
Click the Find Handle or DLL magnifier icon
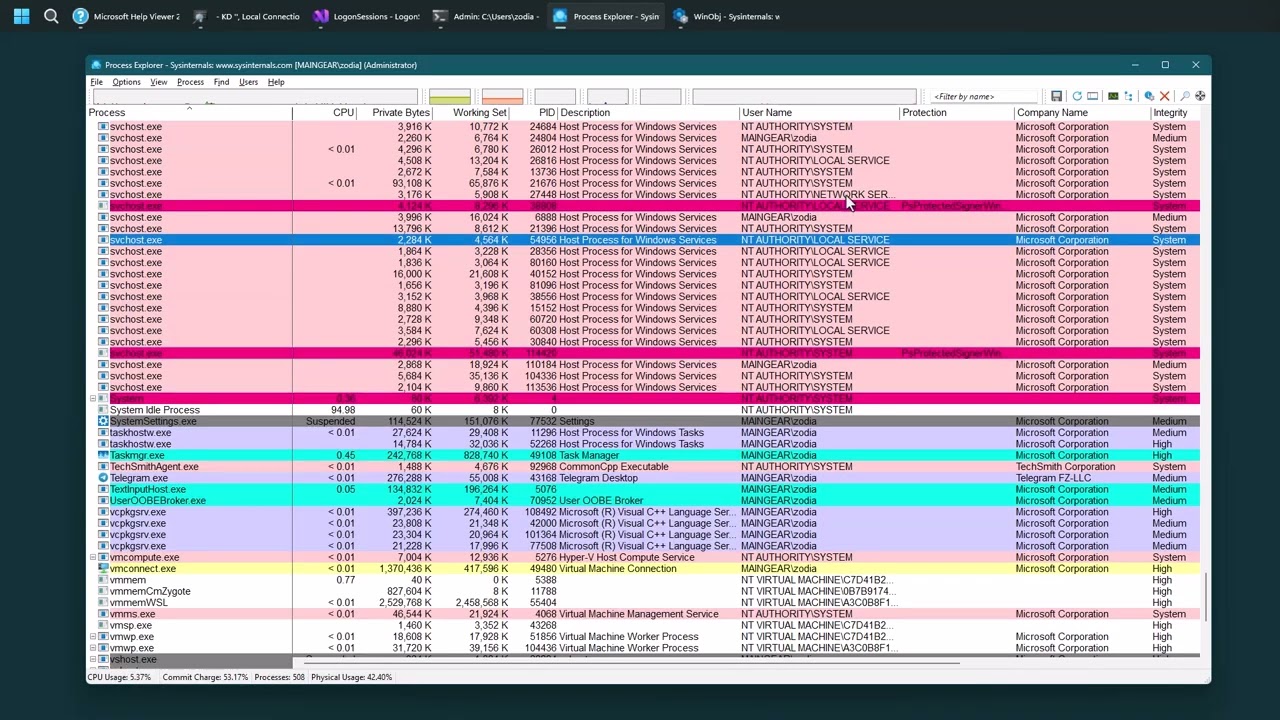[x=1185, y=96]
